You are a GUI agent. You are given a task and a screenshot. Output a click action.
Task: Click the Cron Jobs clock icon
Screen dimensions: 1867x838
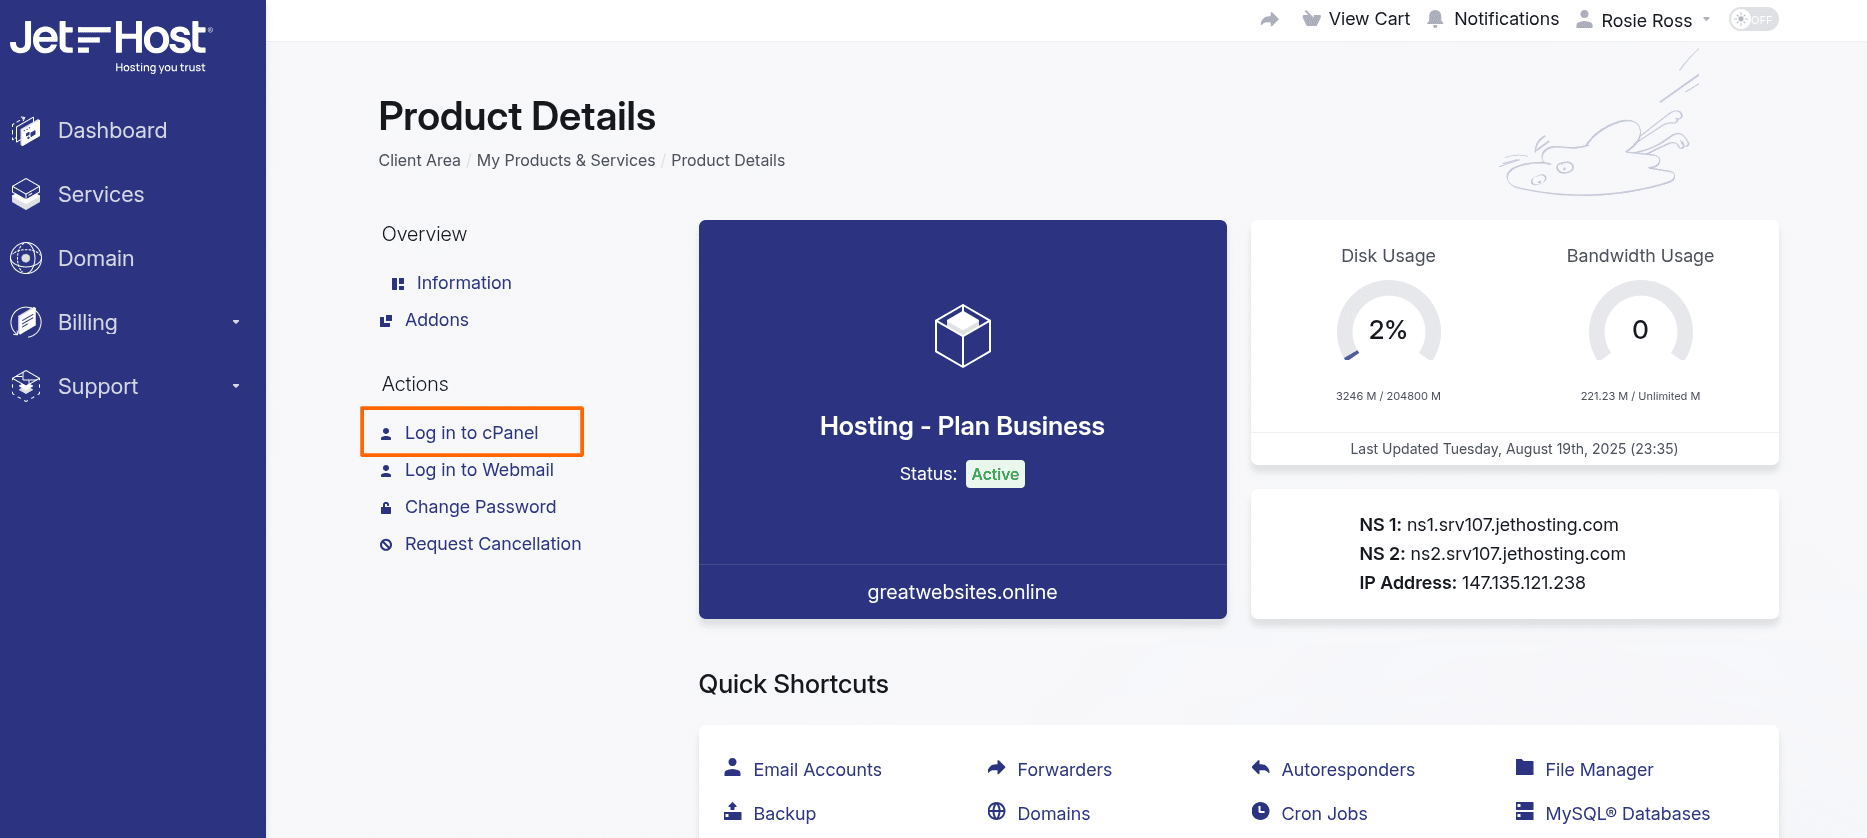[1260, 812]
